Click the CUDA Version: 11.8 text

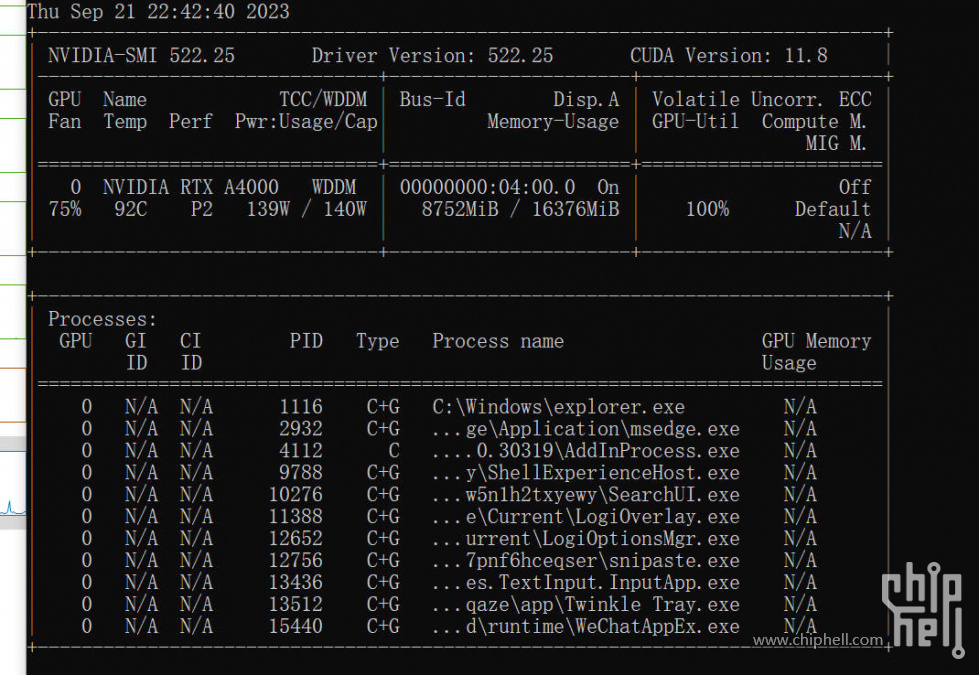click(729, 56)
